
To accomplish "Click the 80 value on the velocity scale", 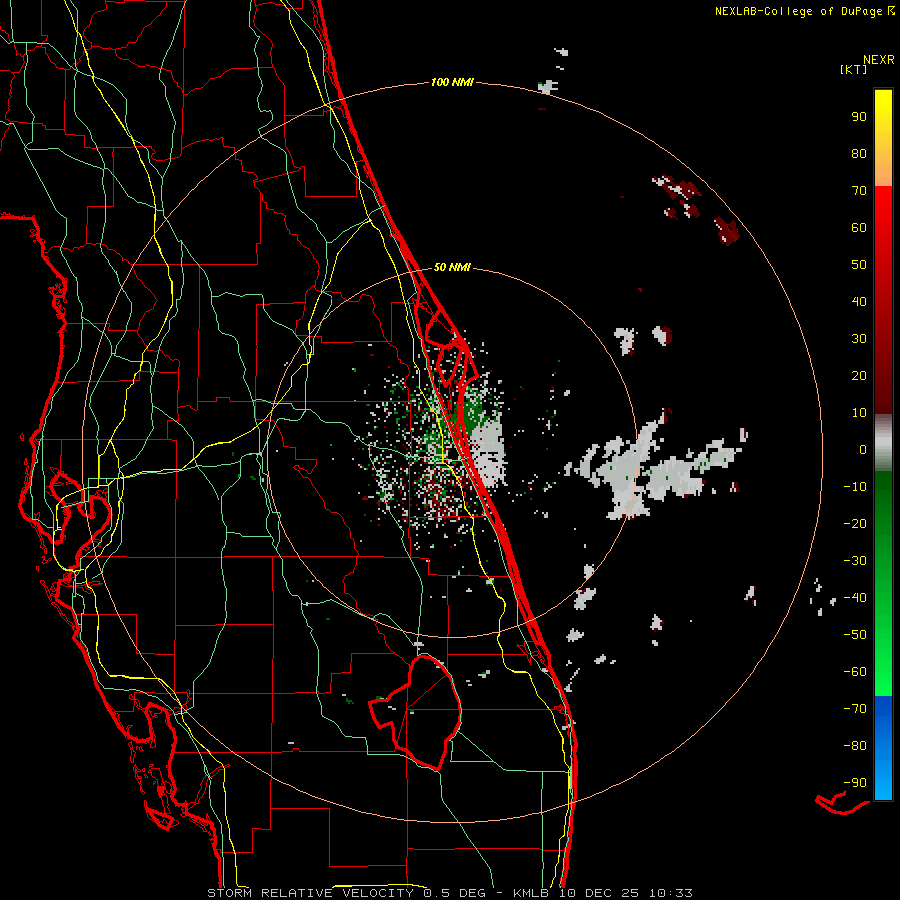I will [859, 153].
